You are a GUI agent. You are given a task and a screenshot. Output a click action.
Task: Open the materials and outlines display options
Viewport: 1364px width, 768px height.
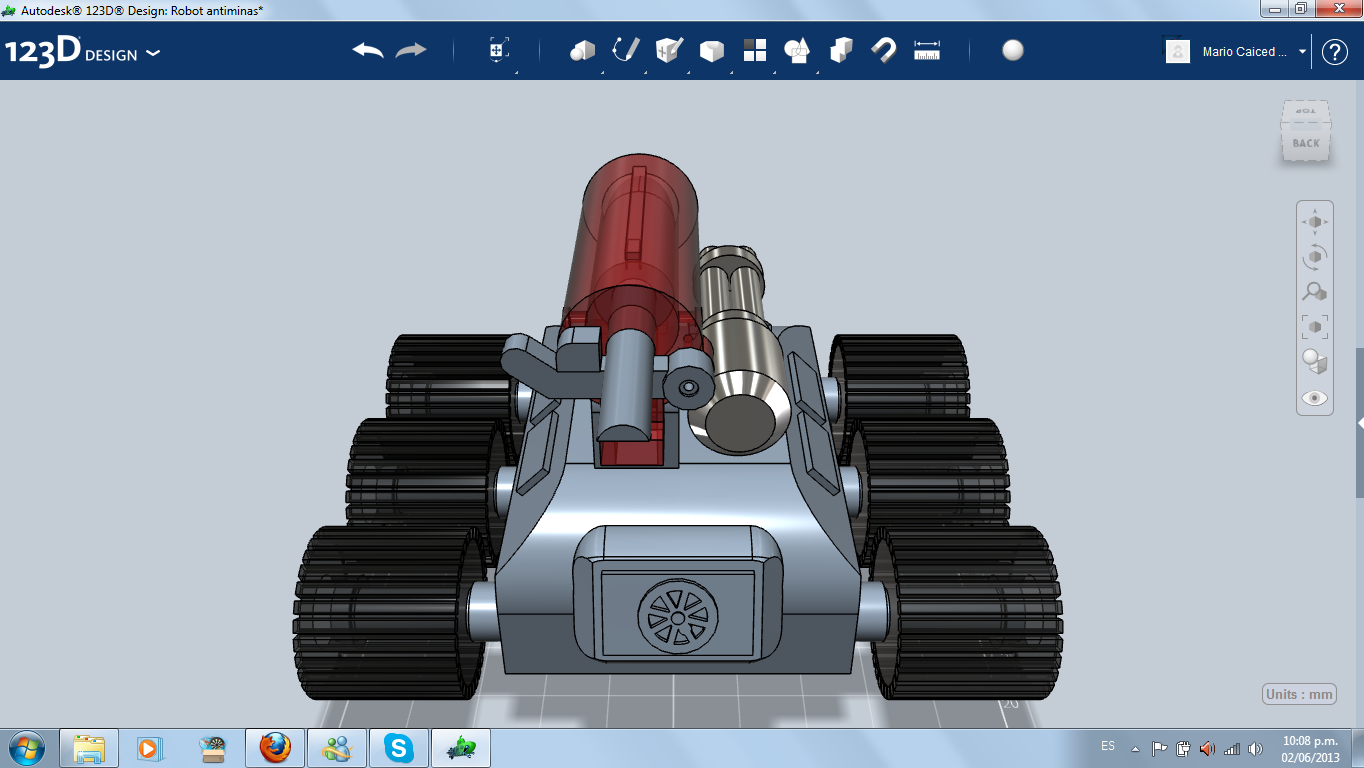click(1315, 362)
